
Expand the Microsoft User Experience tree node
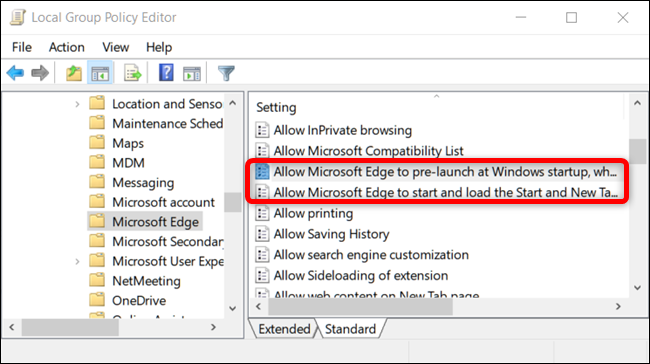77,262
